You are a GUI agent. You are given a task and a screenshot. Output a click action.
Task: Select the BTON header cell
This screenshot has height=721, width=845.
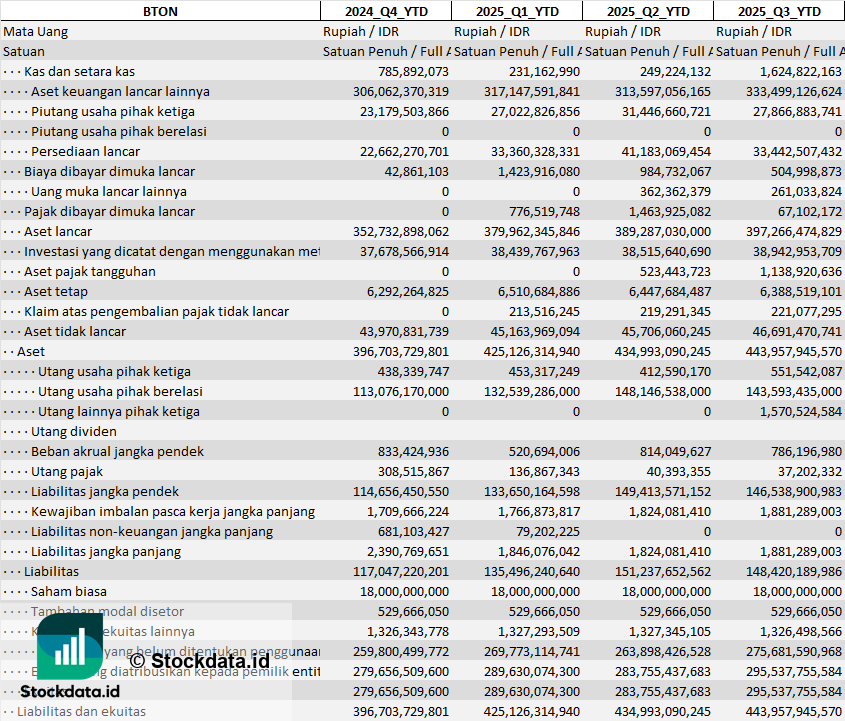[160, 11]
